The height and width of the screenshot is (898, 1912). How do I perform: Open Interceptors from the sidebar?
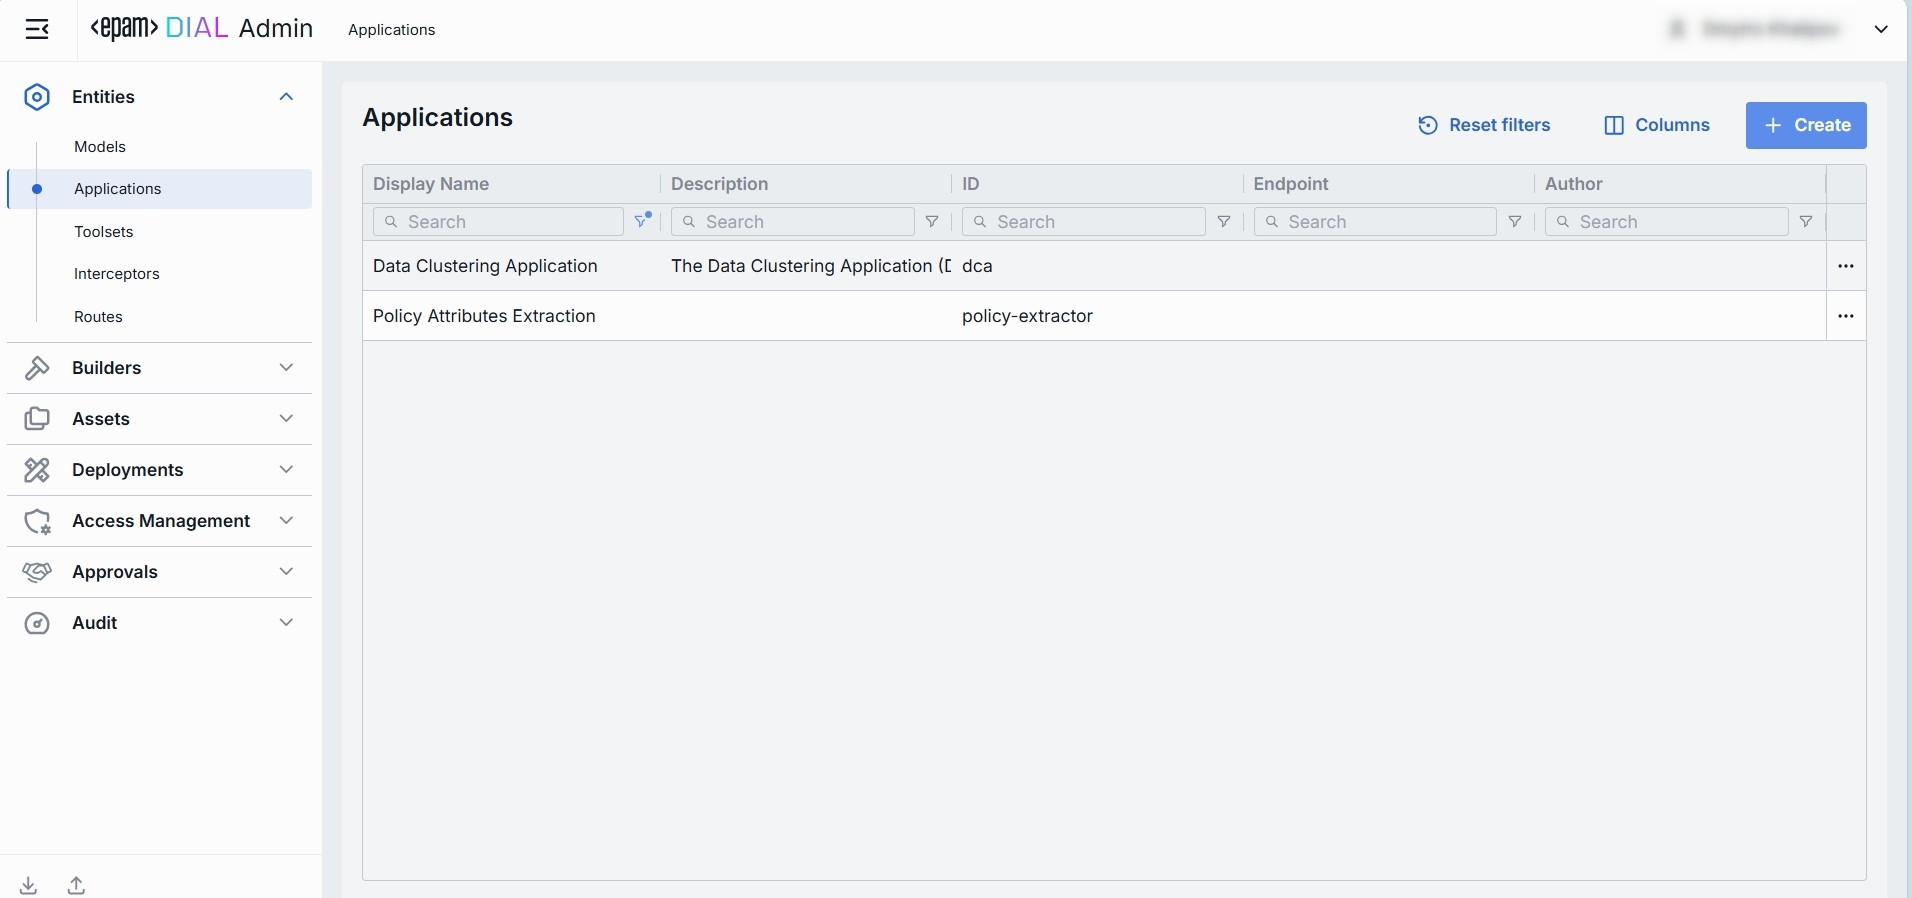click(x=117, y=274)
